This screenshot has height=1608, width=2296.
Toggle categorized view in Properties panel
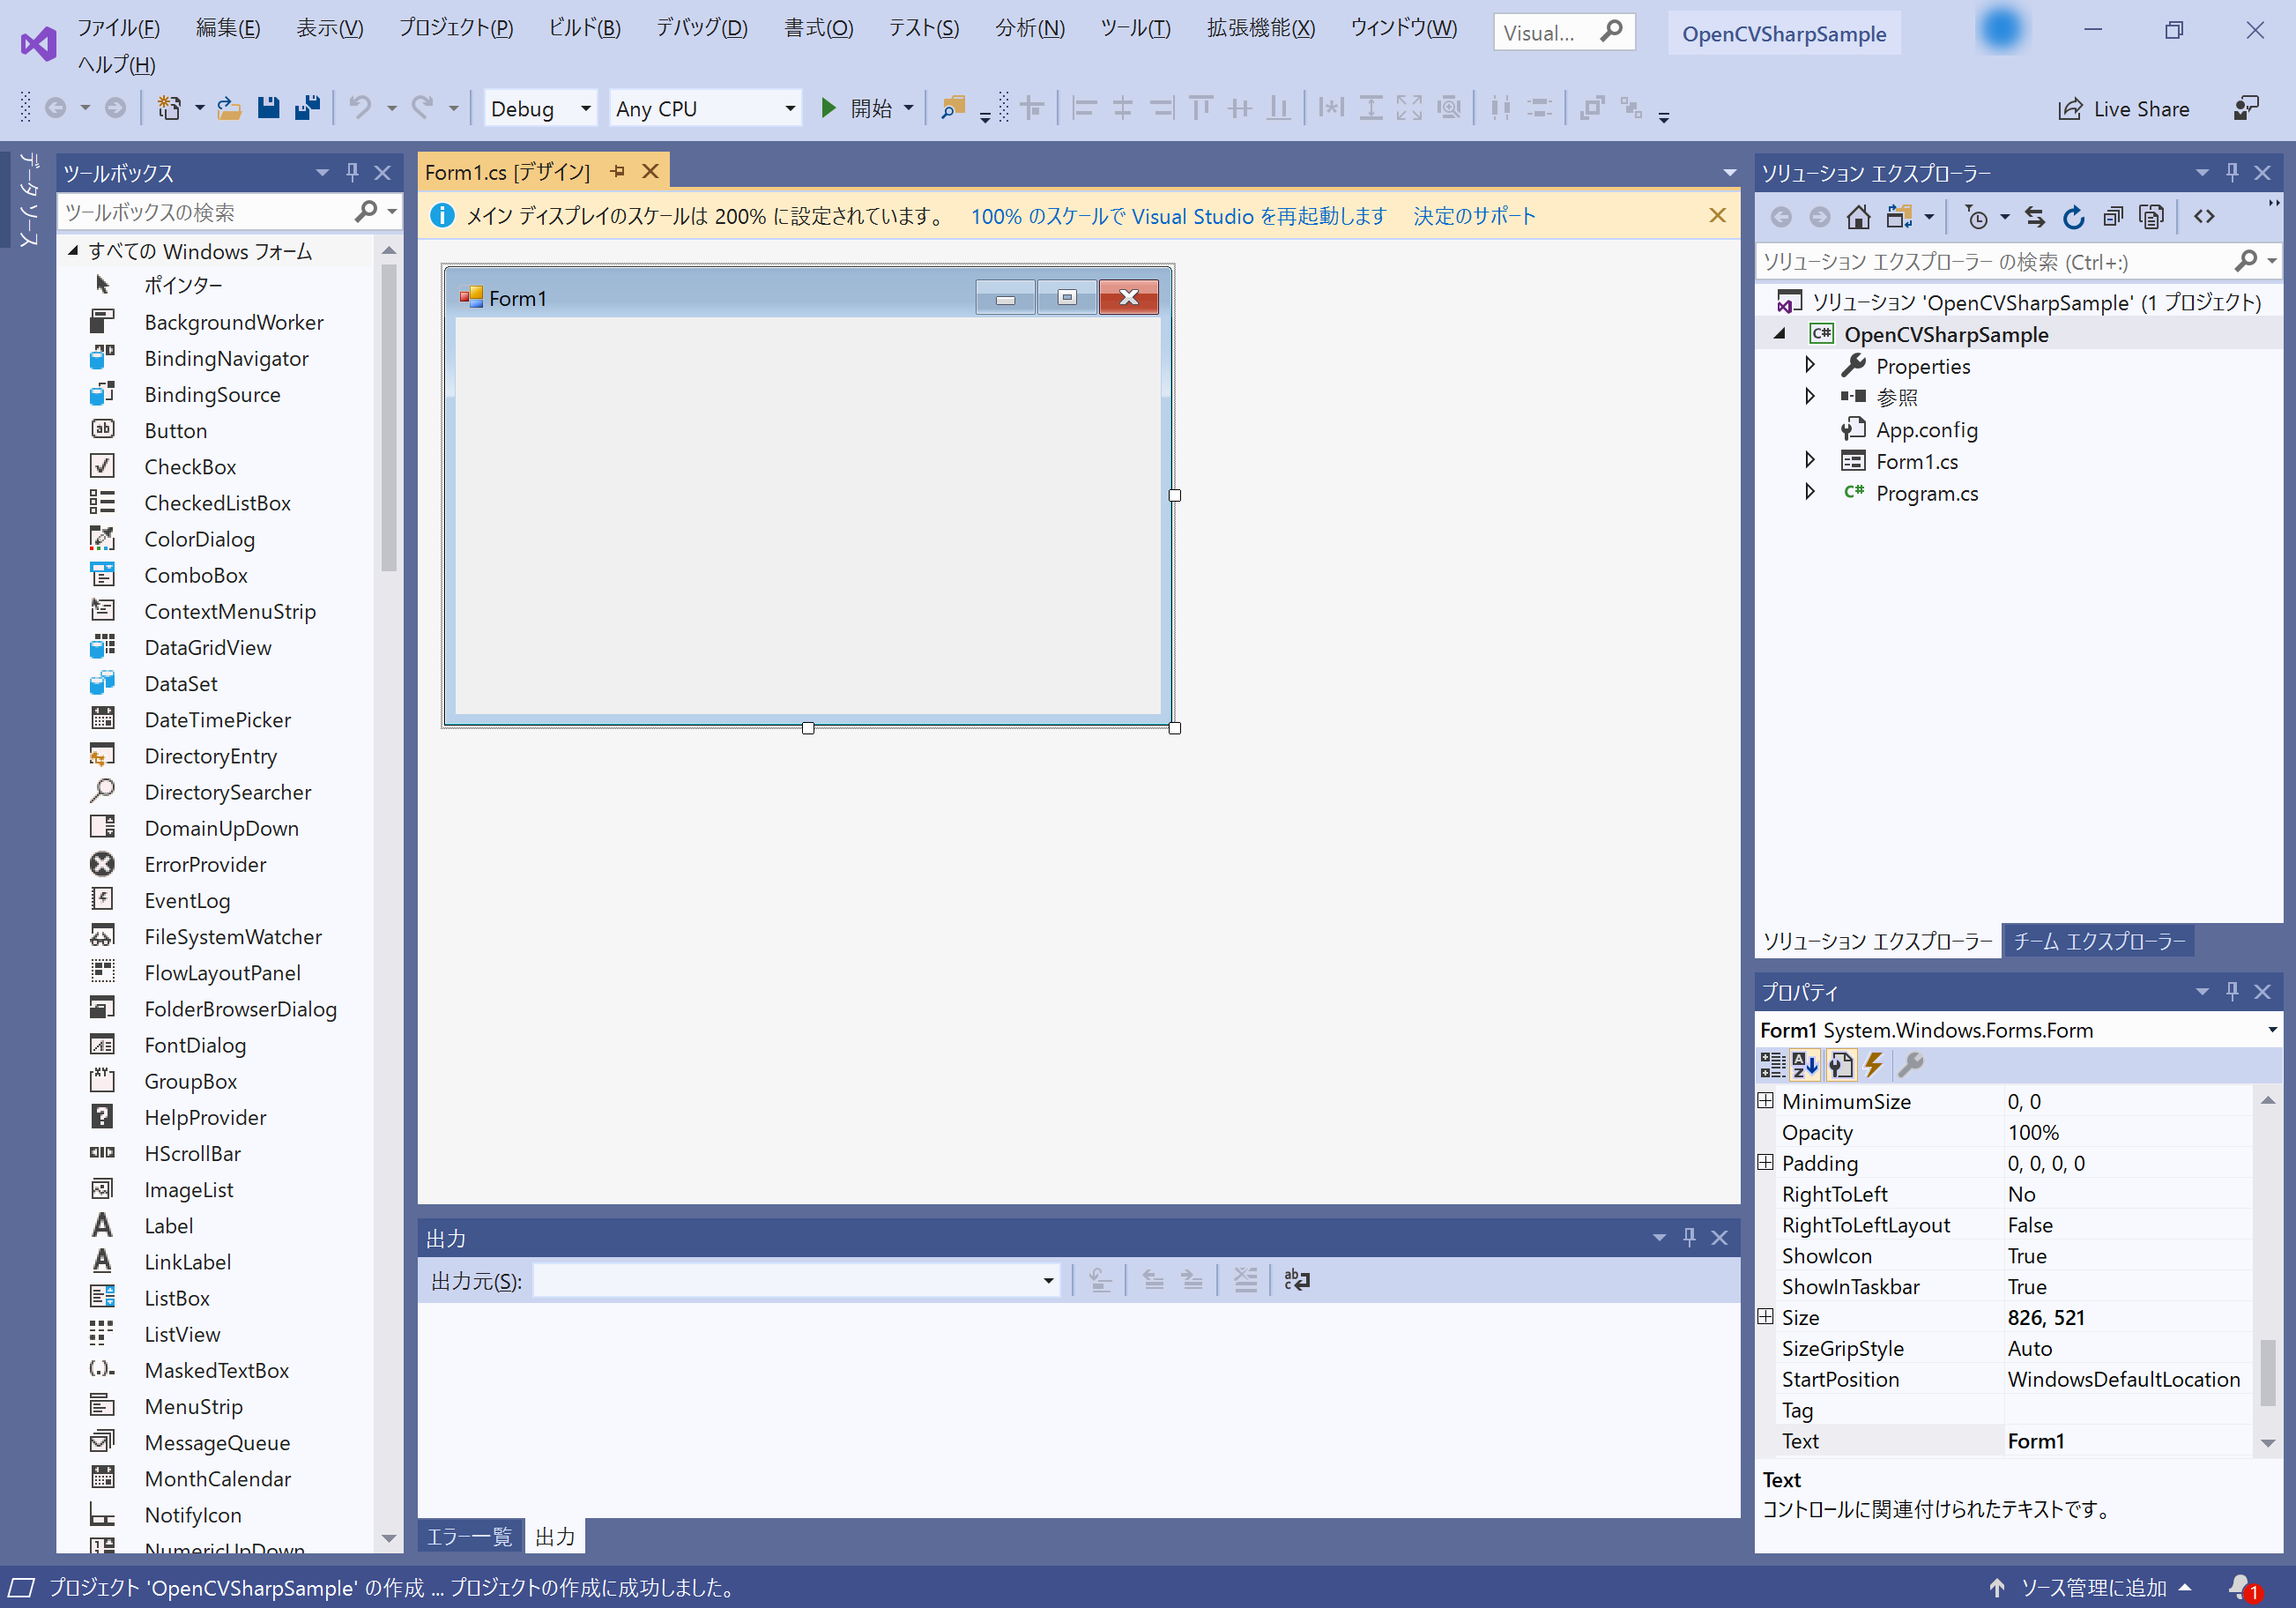point(1772,1065)
